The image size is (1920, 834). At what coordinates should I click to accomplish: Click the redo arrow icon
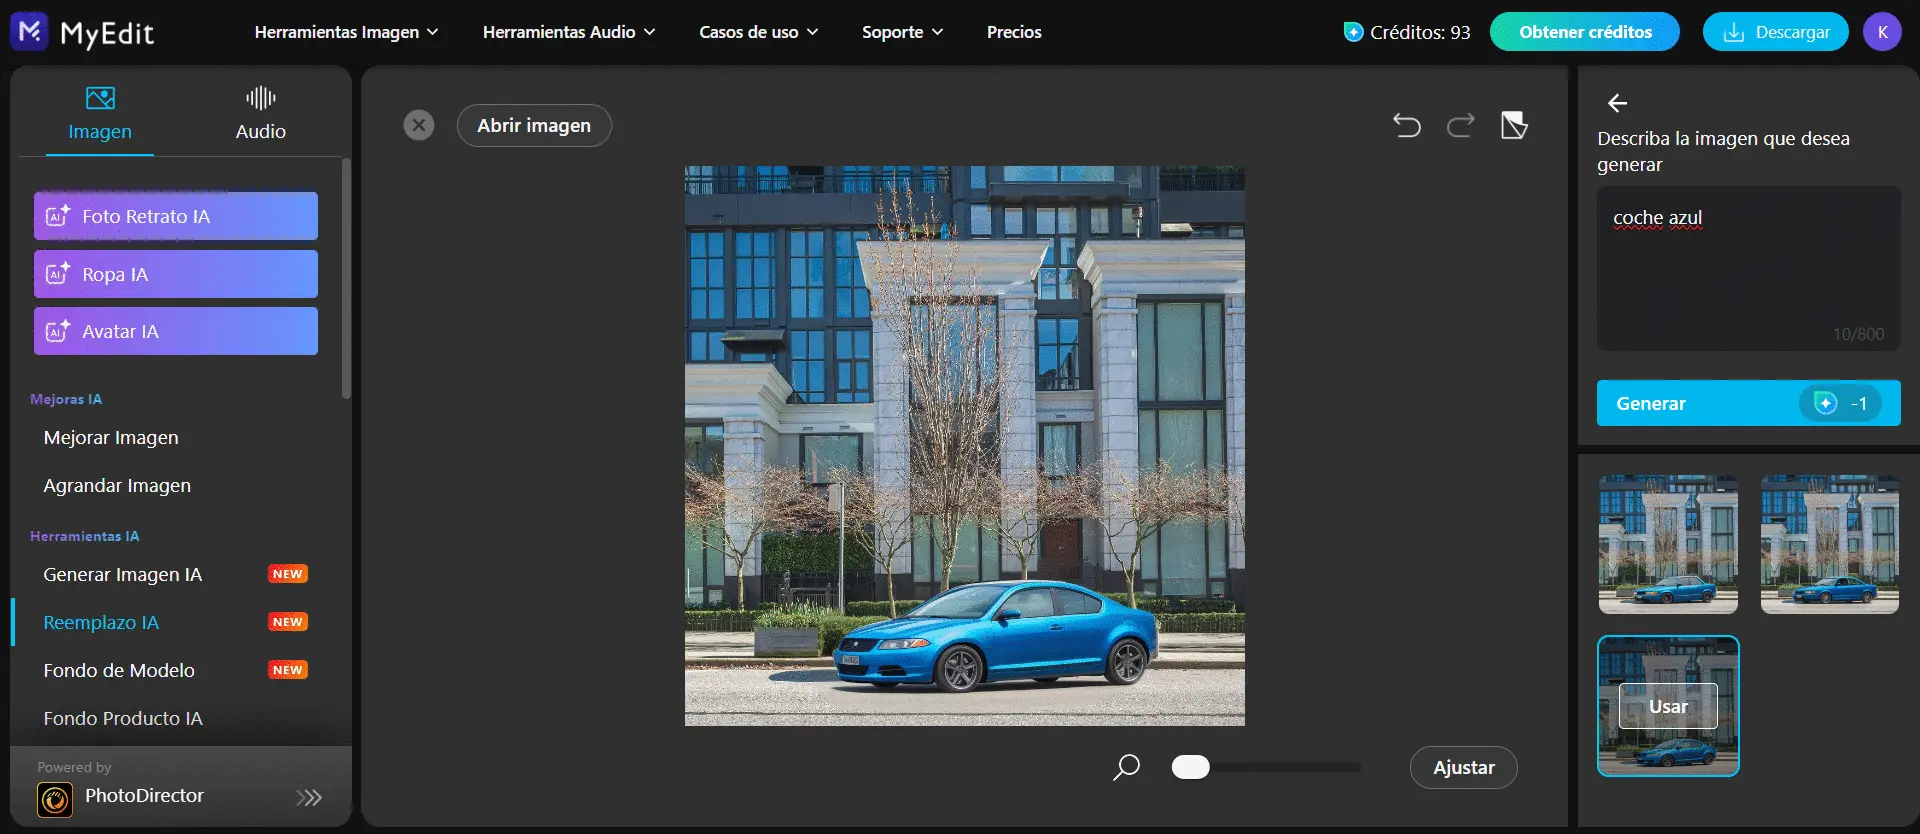click(x=1460, y=125)
